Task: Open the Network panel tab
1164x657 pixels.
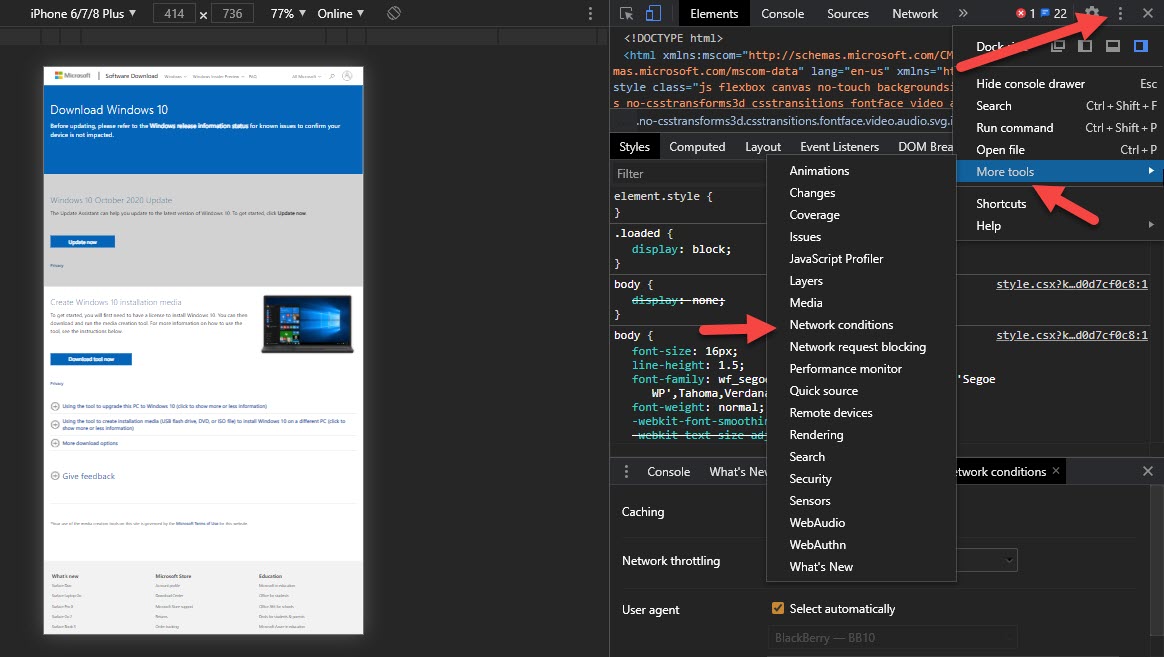Action: coord(914,14)
